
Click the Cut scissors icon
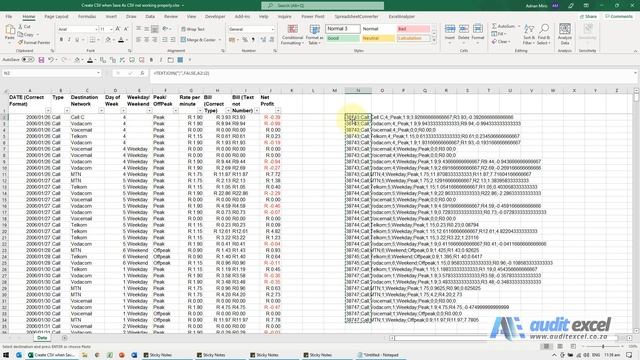(21, 27)
